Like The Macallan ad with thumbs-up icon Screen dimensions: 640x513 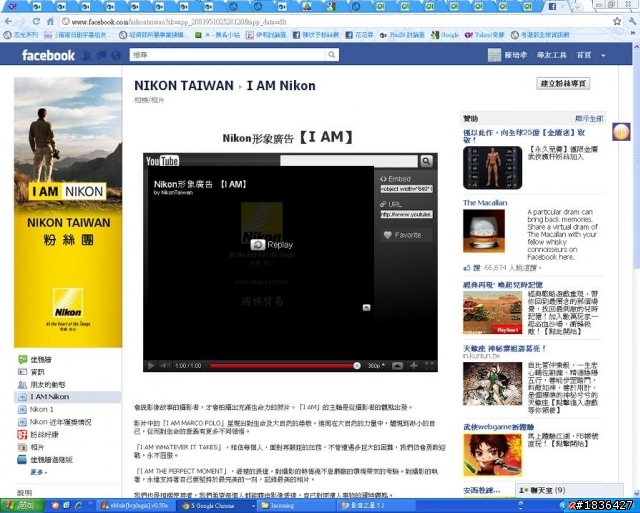(467, 268)
